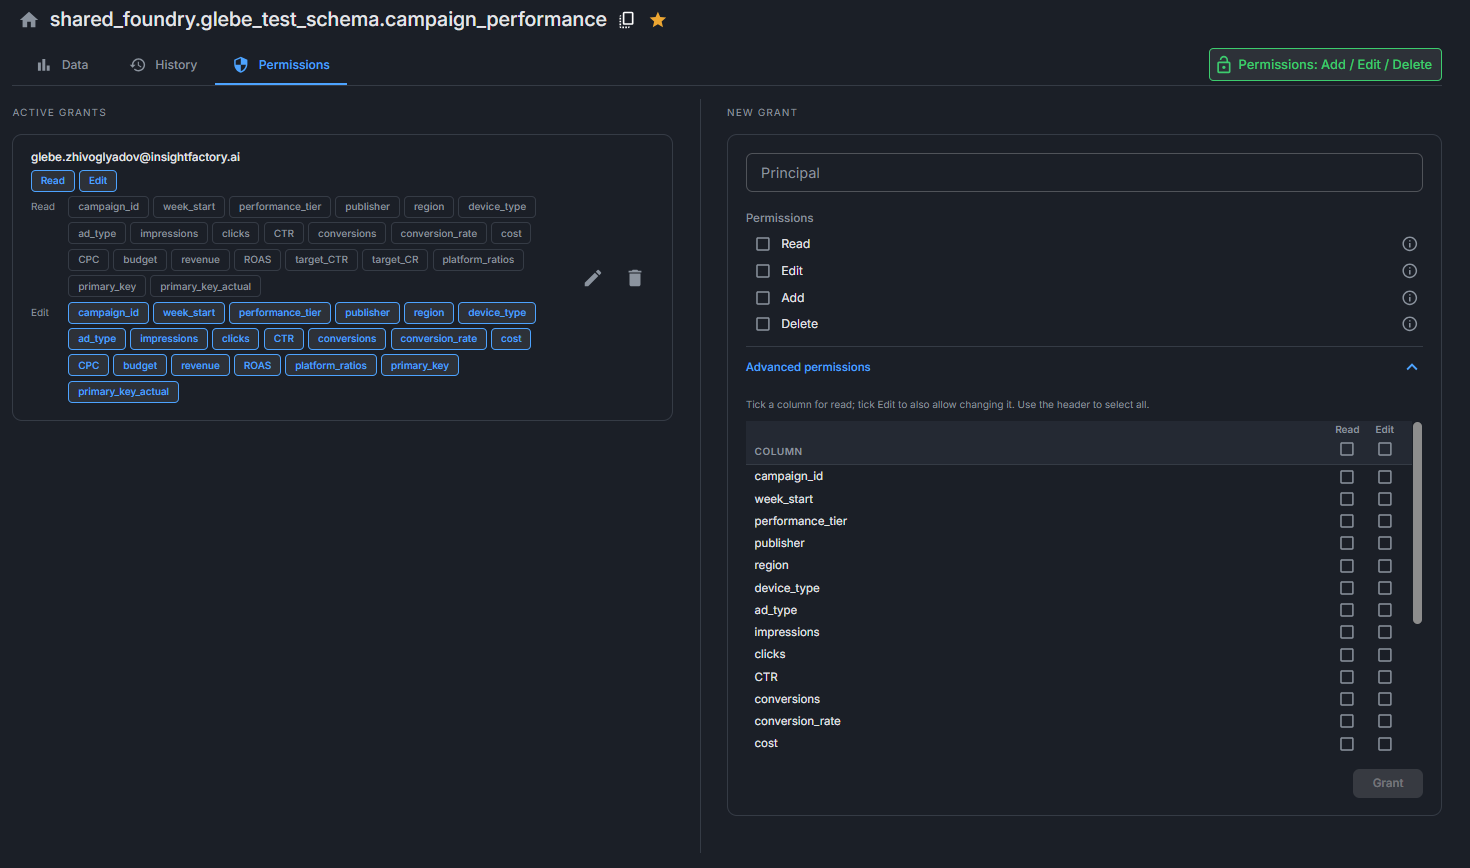Select all columns with the Edit header checkbox
This screenshot has width=1470, height=868.
[x=1385, y=449]
